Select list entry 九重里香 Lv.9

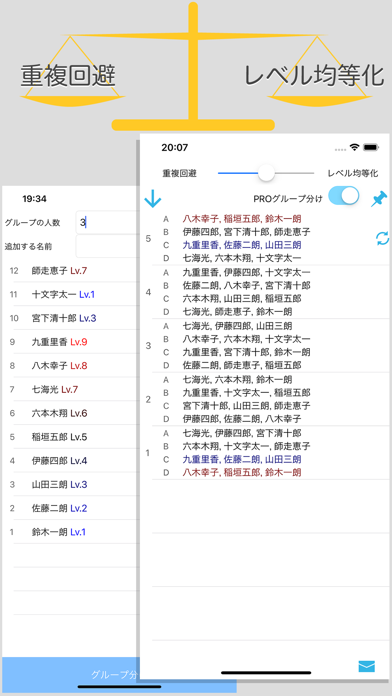point(71,342)
